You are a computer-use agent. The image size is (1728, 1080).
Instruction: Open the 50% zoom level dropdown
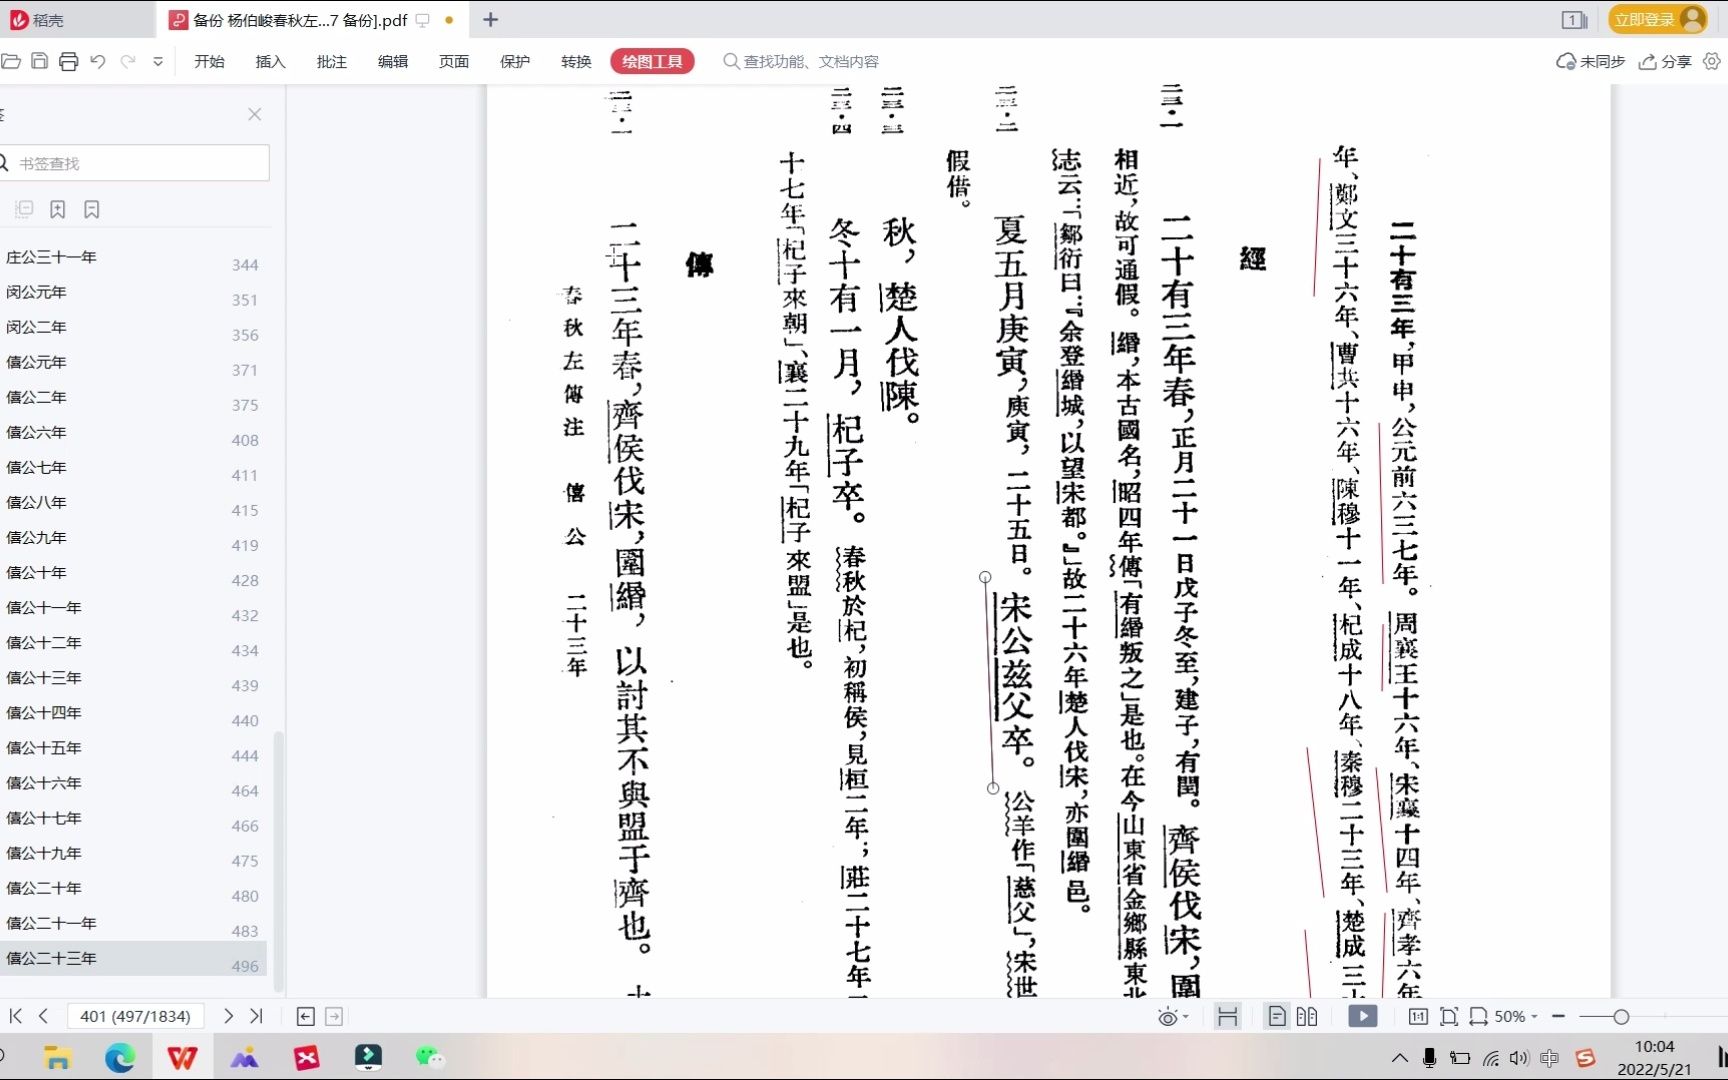click(1516, 1016)
